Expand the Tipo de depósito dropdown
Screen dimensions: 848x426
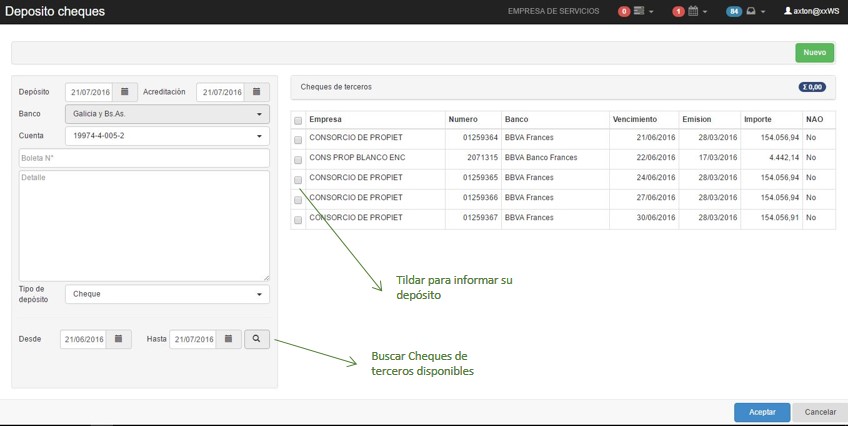pyautogui.click(x=167, y=294)
